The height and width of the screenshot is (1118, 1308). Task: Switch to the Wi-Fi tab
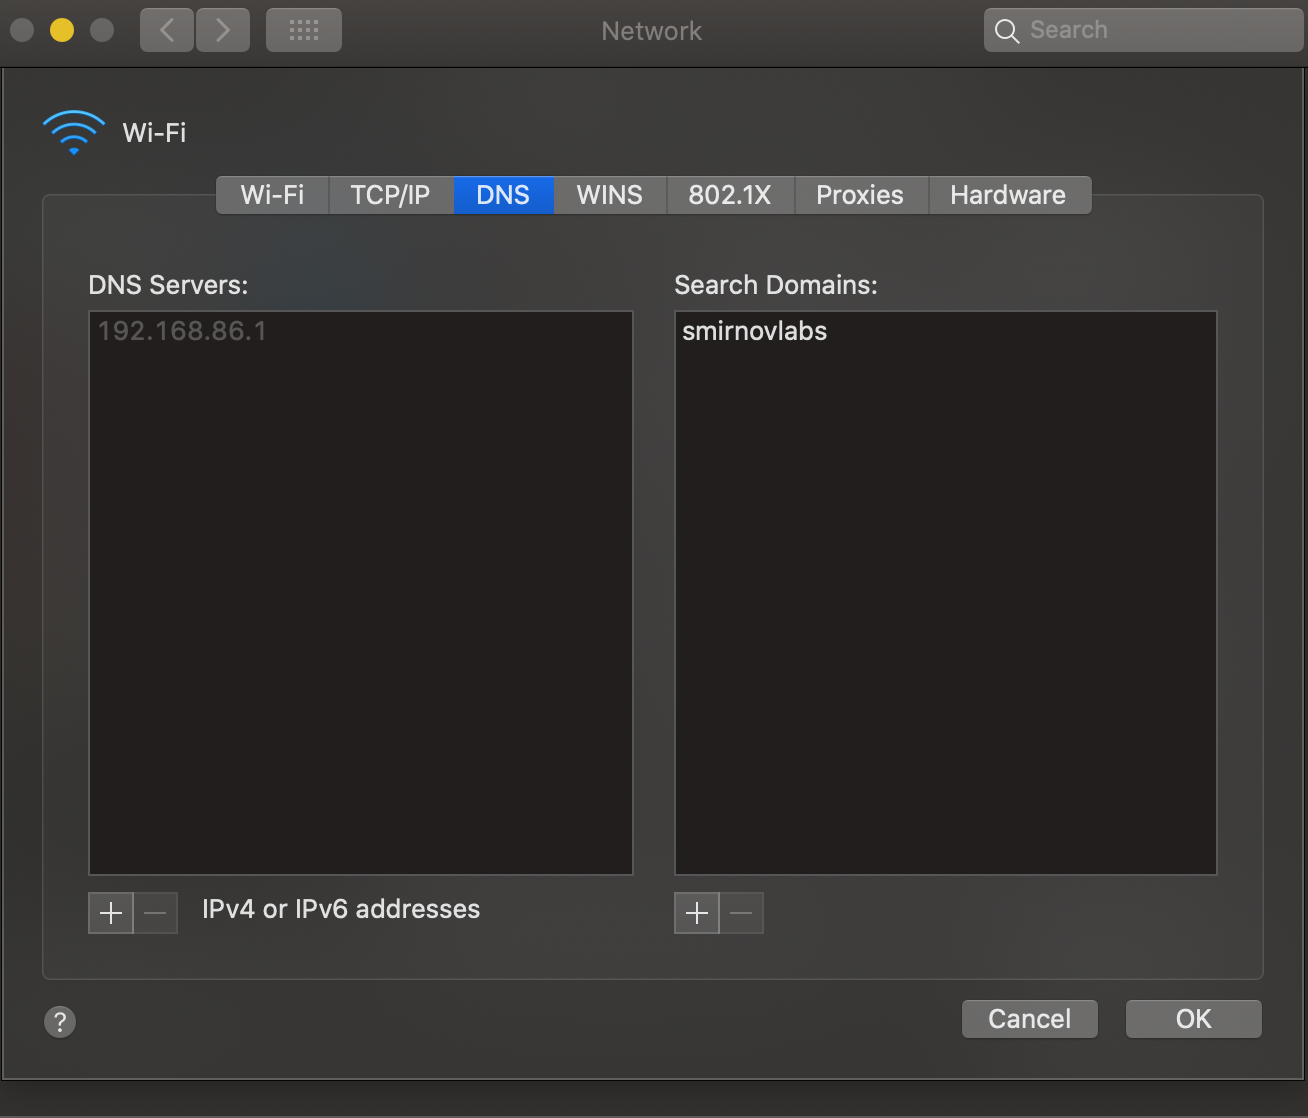pos(273,195)
